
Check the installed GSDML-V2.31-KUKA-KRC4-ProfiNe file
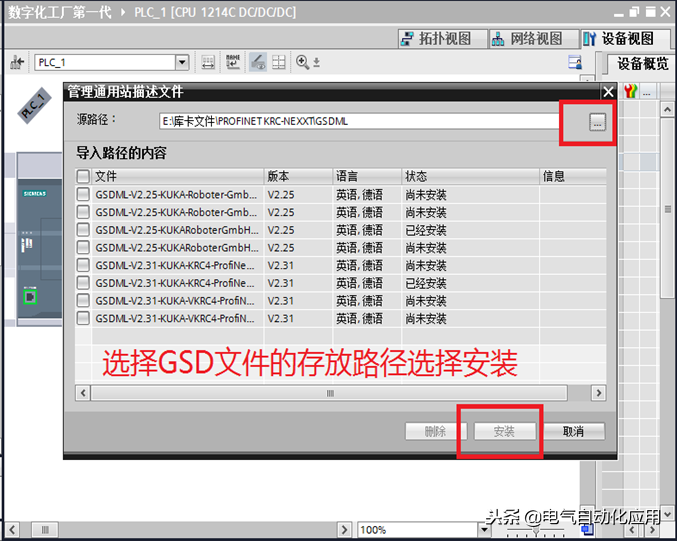pos(83,283)
